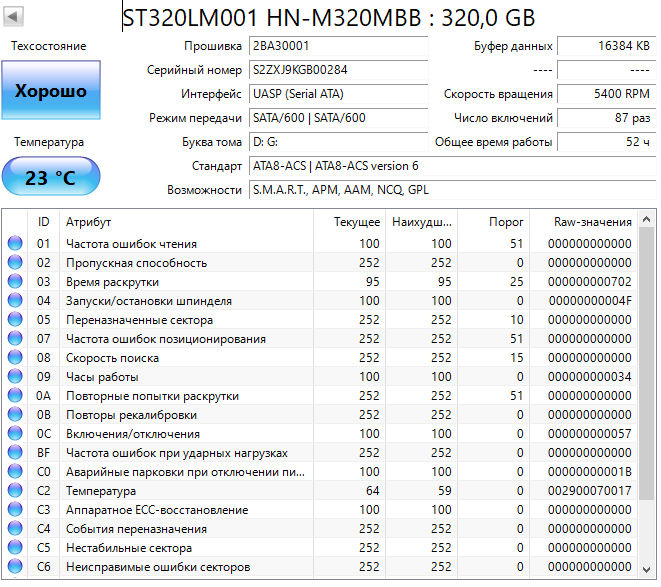
Task: Click status orb for Повторные попытки раскрутки
Action: tap(15, 395)
